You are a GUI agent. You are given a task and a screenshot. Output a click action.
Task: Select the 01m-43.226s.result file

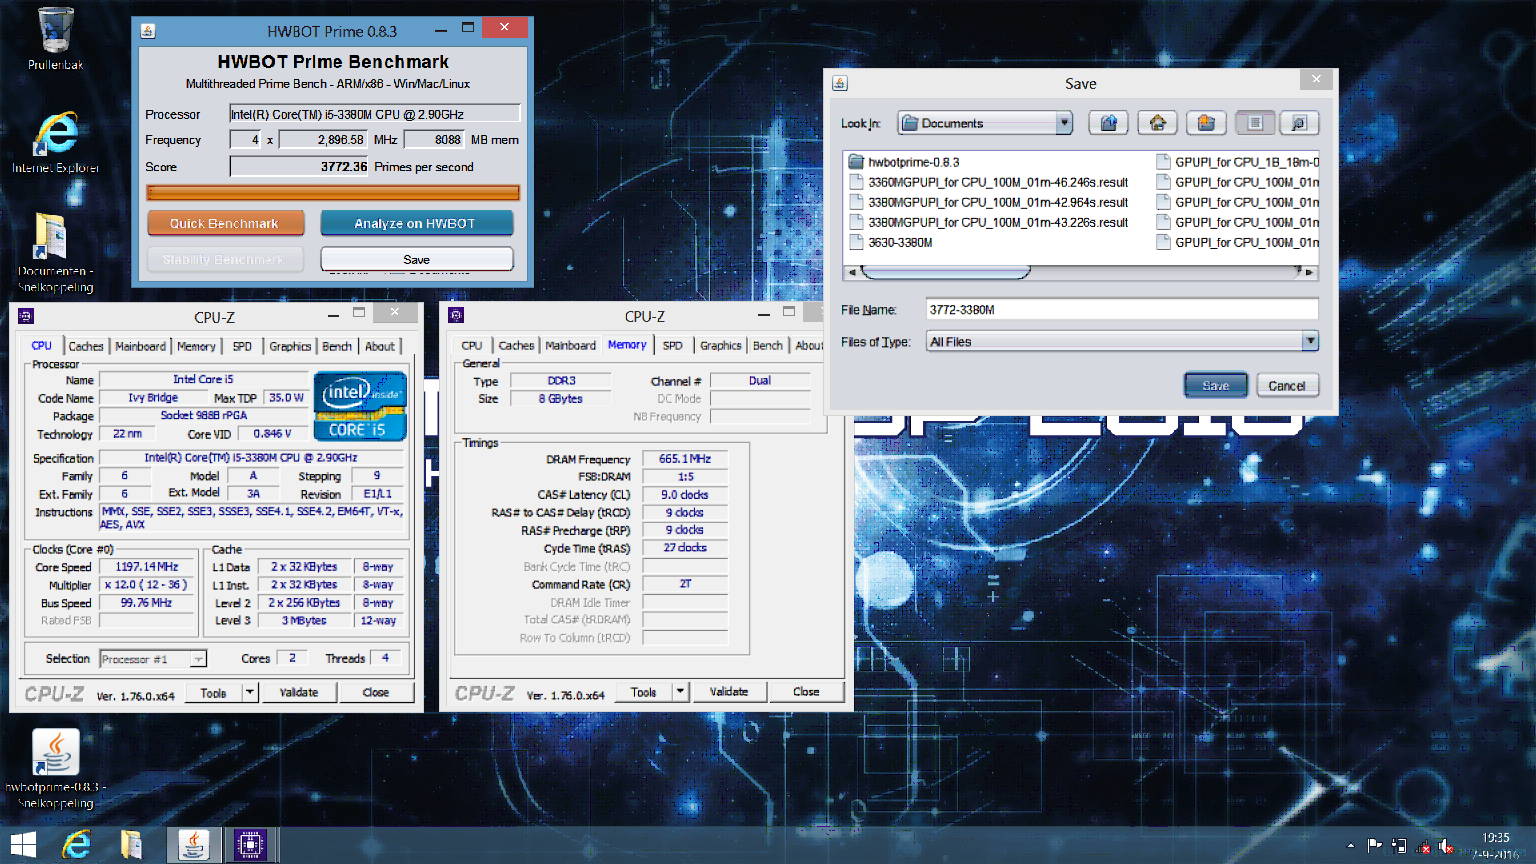(x=989, y=222)
